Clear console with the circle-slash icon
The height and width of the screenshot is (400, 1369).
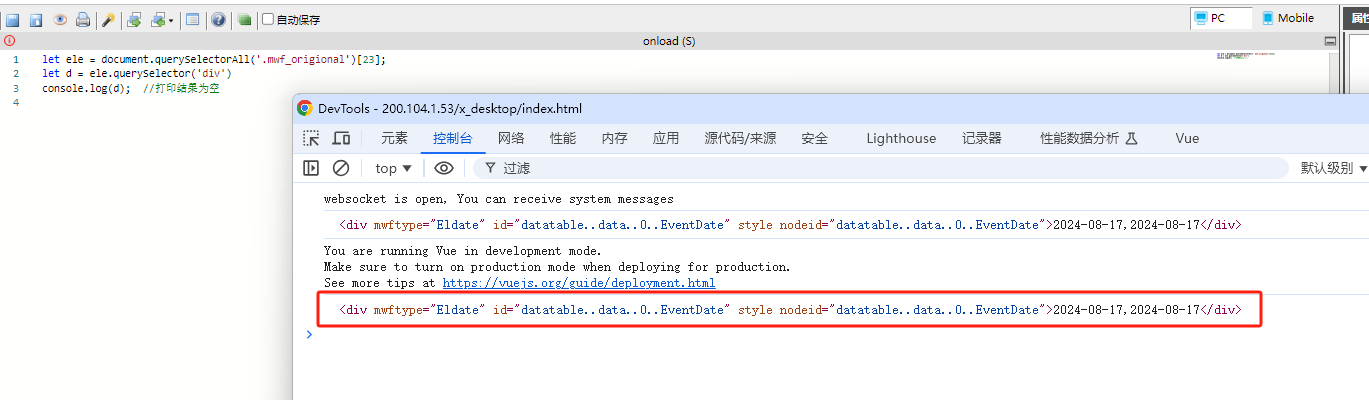point(341,168)
